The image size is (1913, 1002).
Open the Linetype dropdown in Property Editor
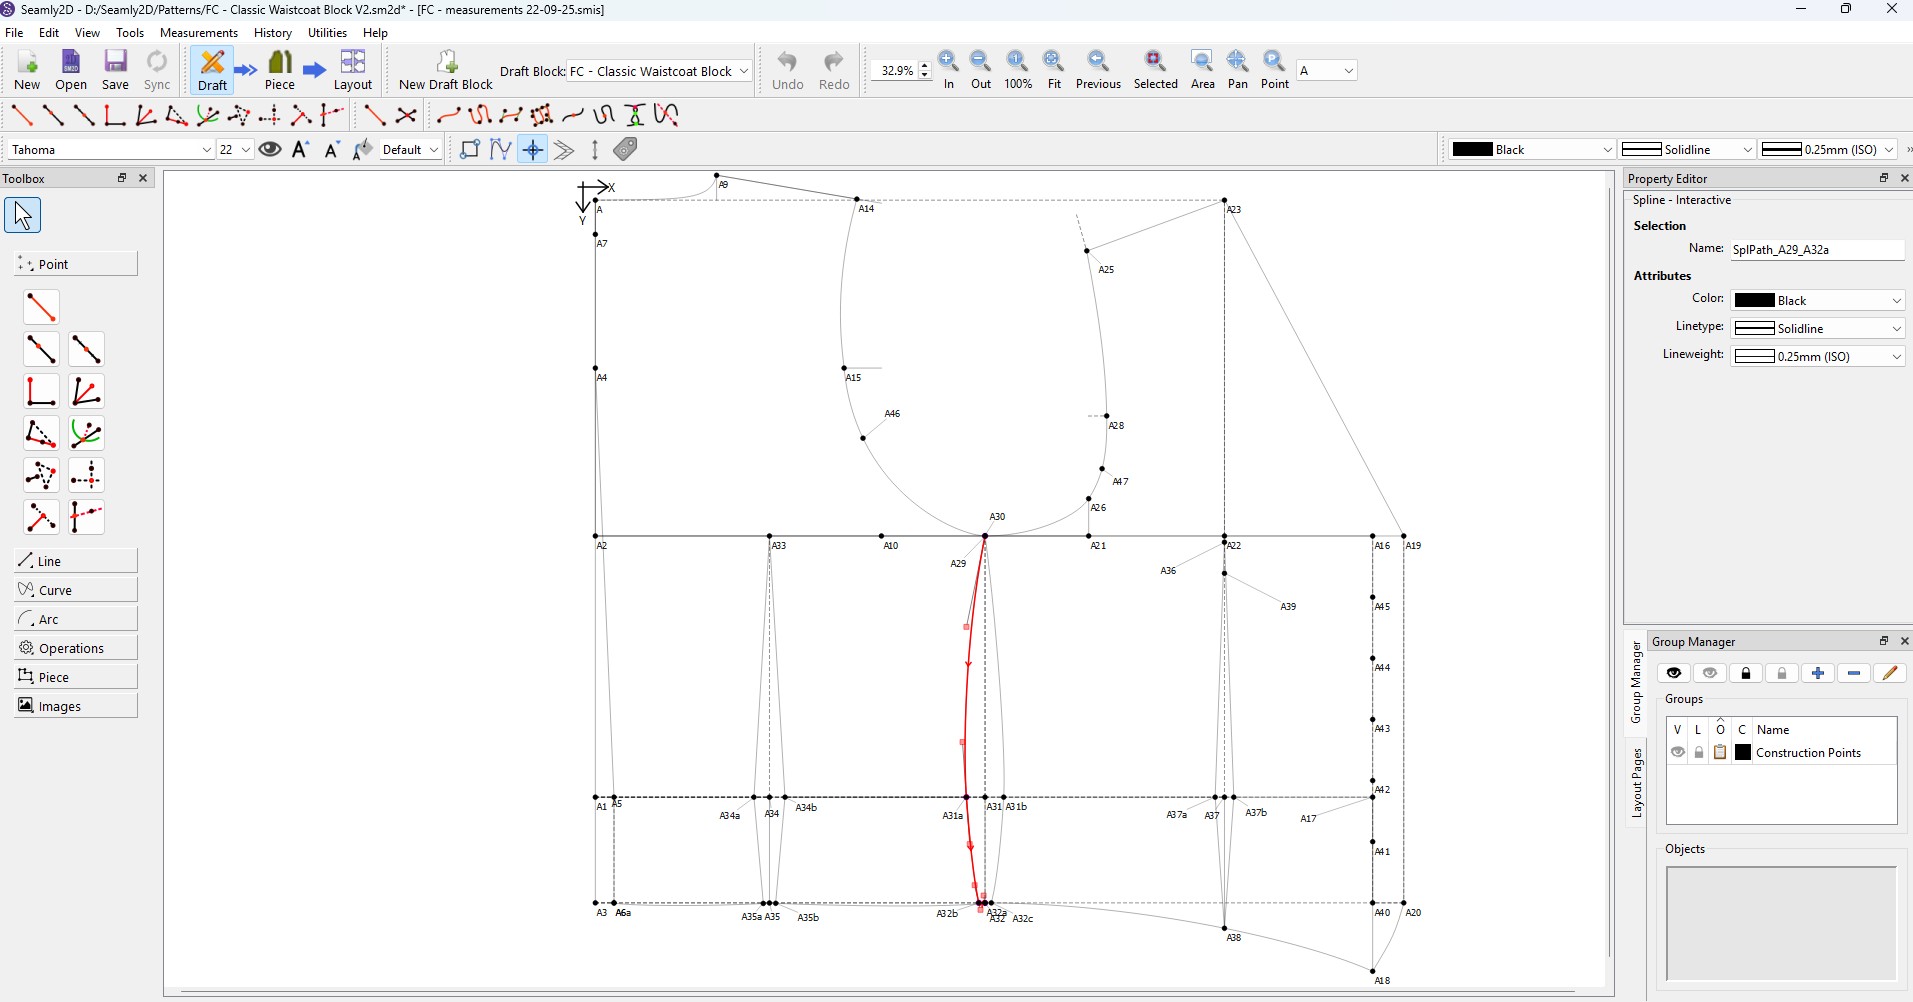(1817, 329)
